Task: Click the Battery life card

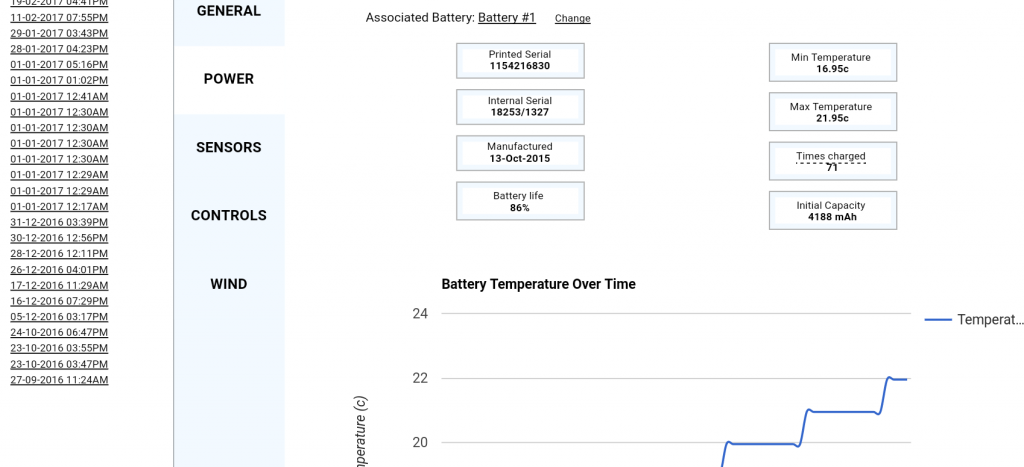Action: 519,201
